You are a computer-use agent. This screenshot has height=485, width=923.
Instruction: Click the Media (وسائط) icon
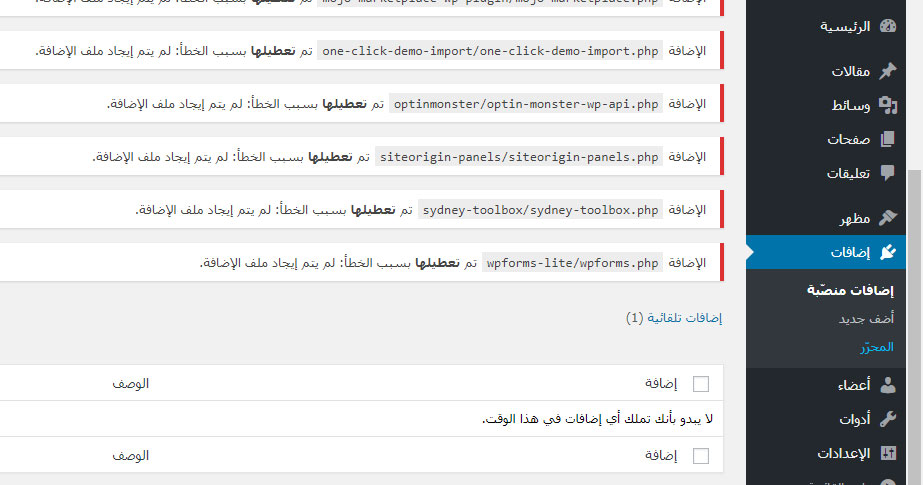pos(888,105)
